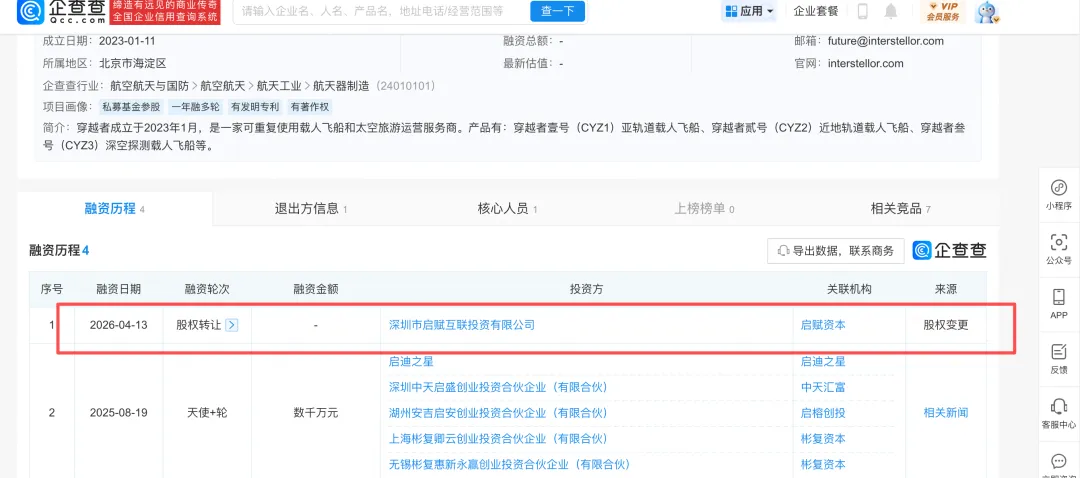Click 股权变更 source cell
This screenshot has height=478, width=1080.
pos(946,325)
